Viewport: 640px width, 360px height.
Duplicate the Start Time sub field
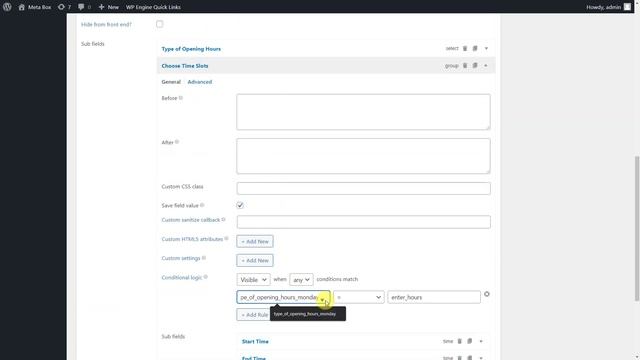pyautogui.click(x=470, y=341)
